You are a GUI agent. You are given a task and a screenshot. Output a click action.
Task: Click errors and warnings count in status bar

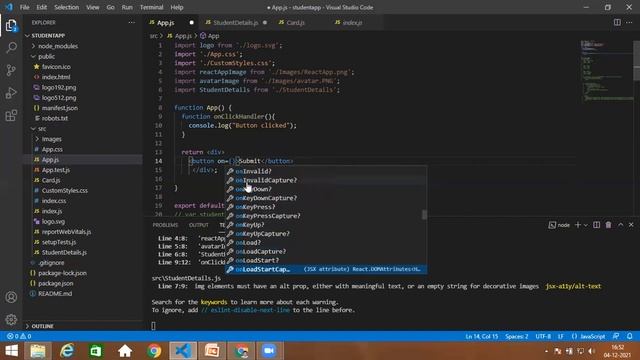pos(19,336)
